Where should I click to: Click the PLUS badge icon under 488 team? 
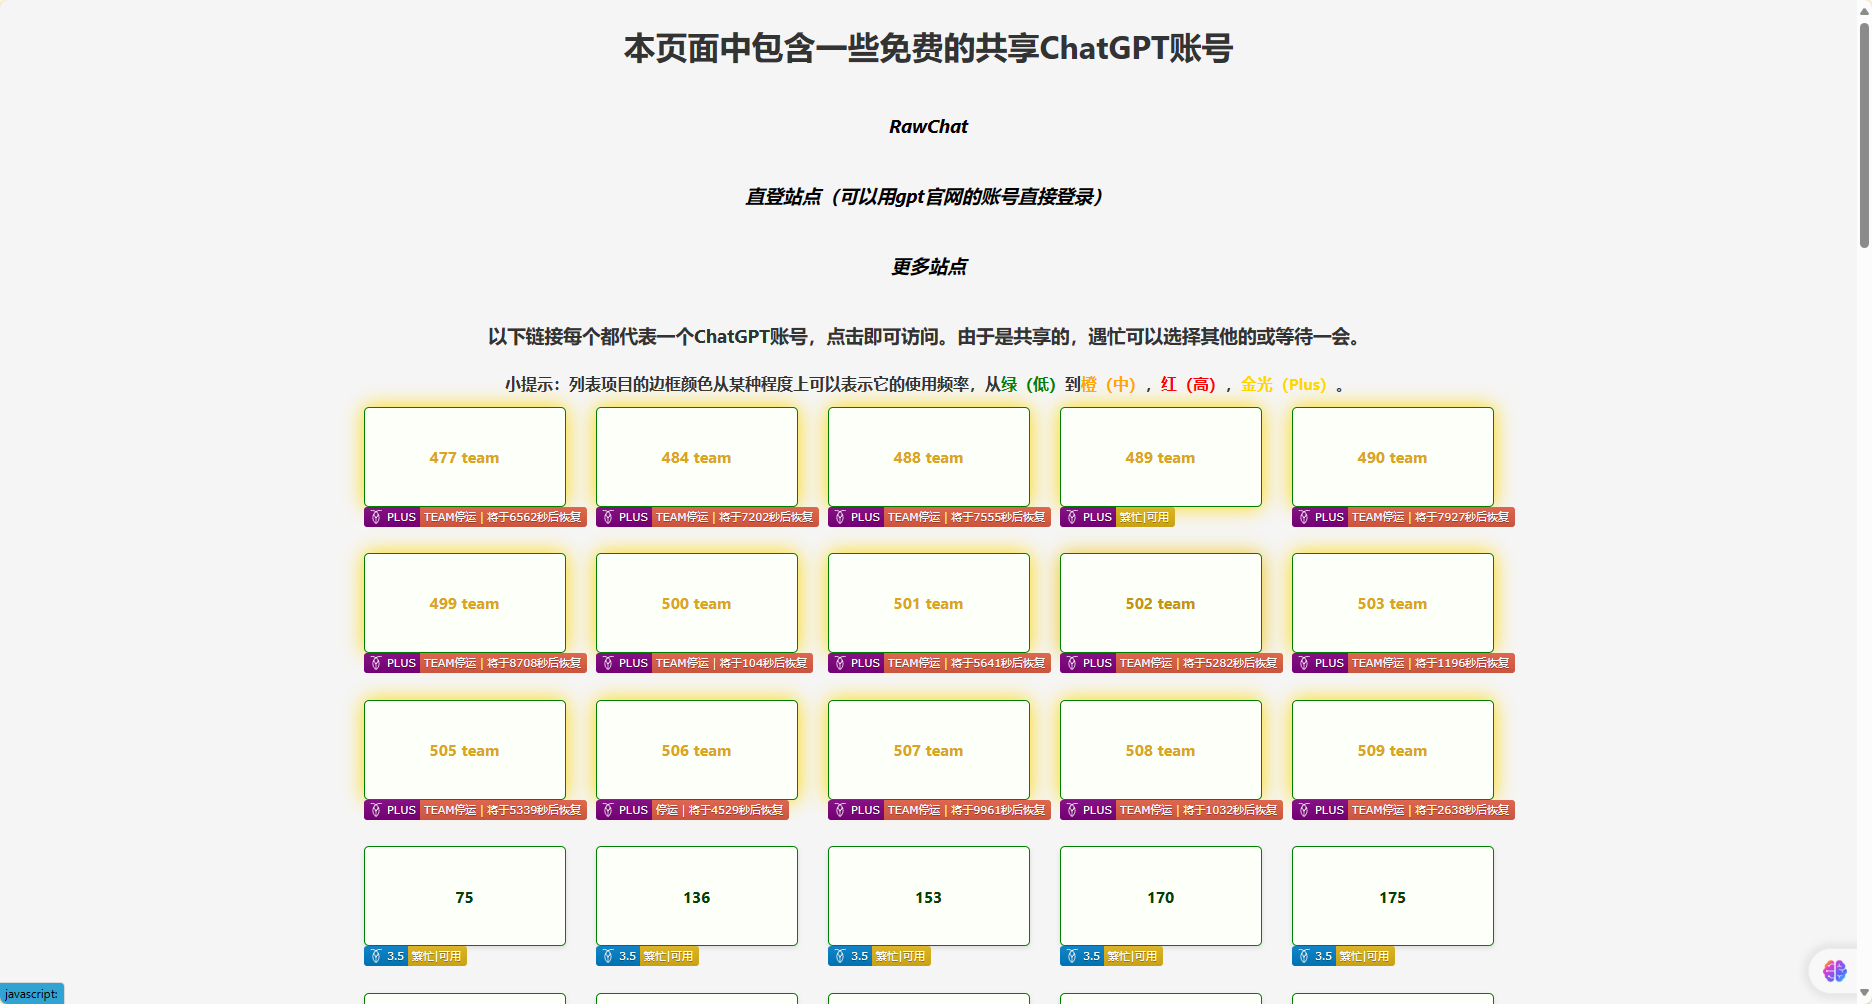[x=840, y=517]
